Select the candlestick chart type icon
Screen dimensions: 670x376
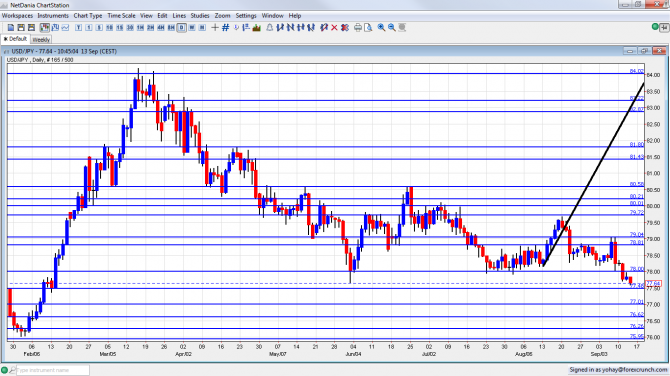click(45, 27)
